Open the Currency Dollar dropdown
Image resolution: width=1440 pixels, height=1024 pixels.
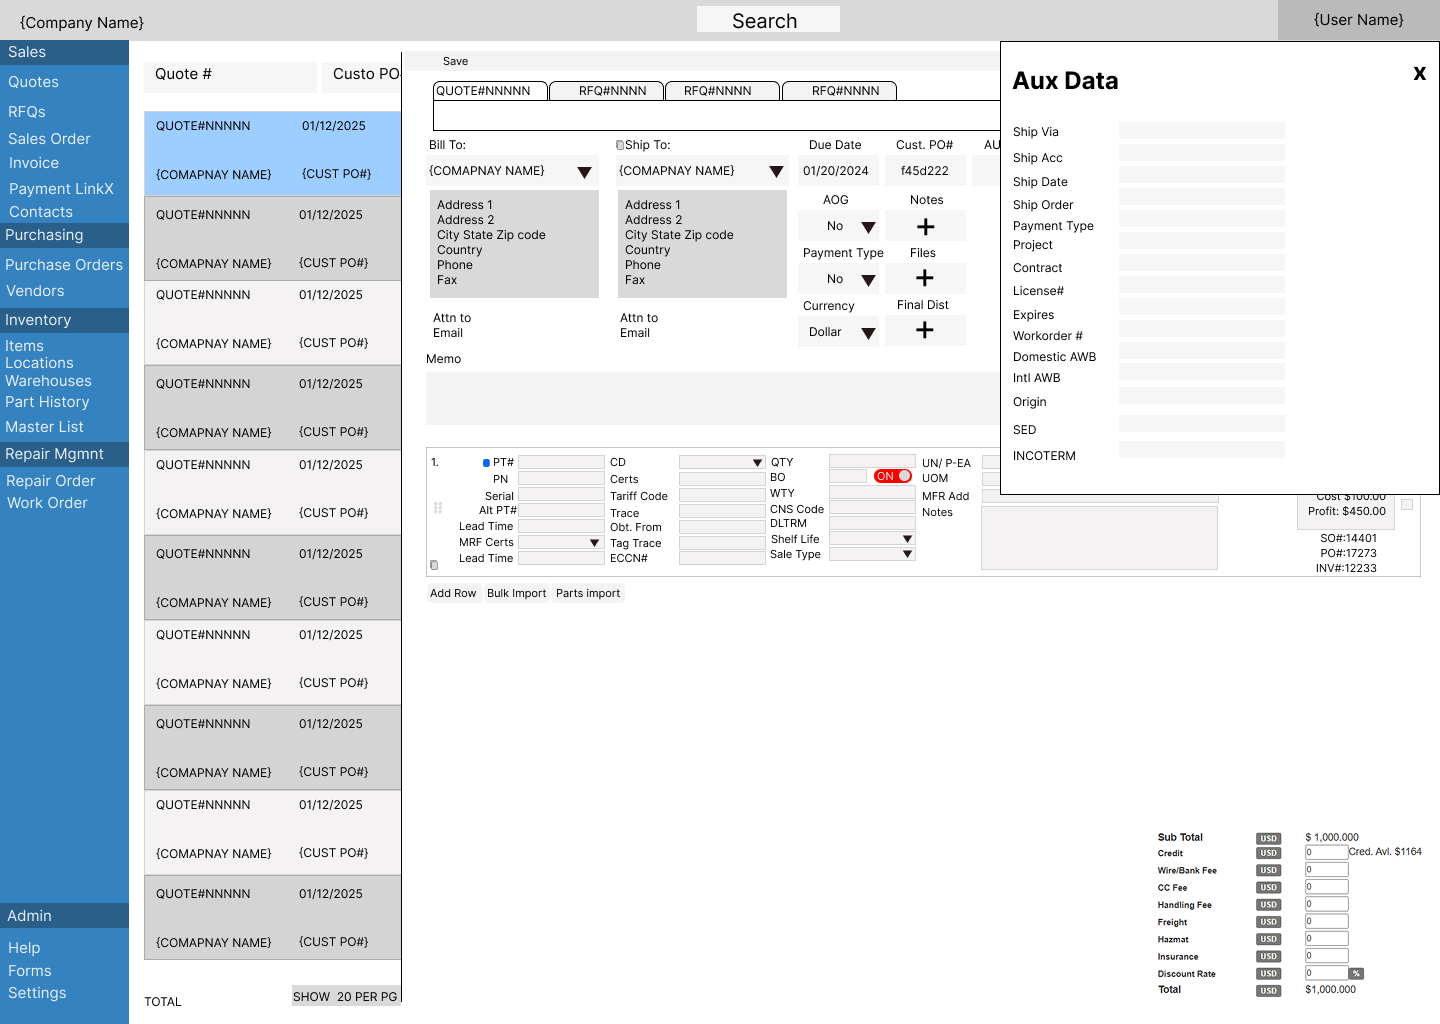pos(868,333)
